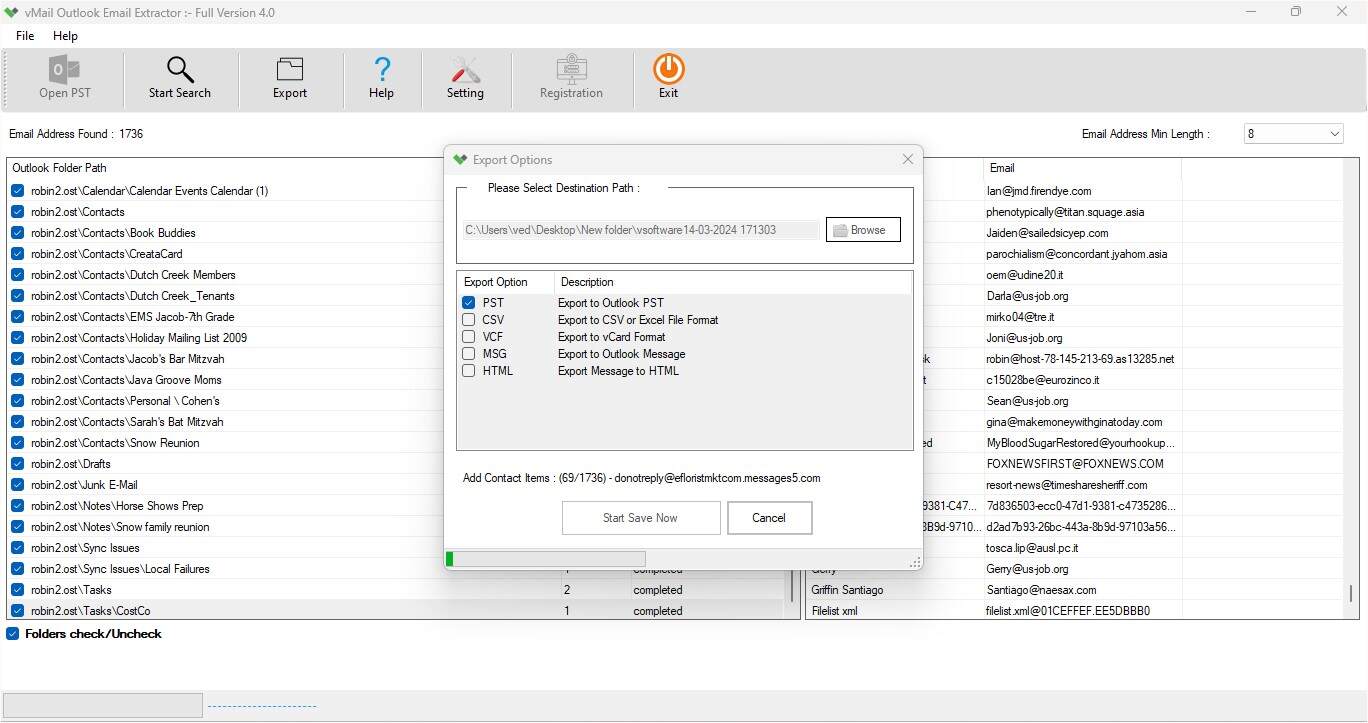Screen dimensions: 1368x723
Task: Click the Email column header
Action: [1002, 168]
